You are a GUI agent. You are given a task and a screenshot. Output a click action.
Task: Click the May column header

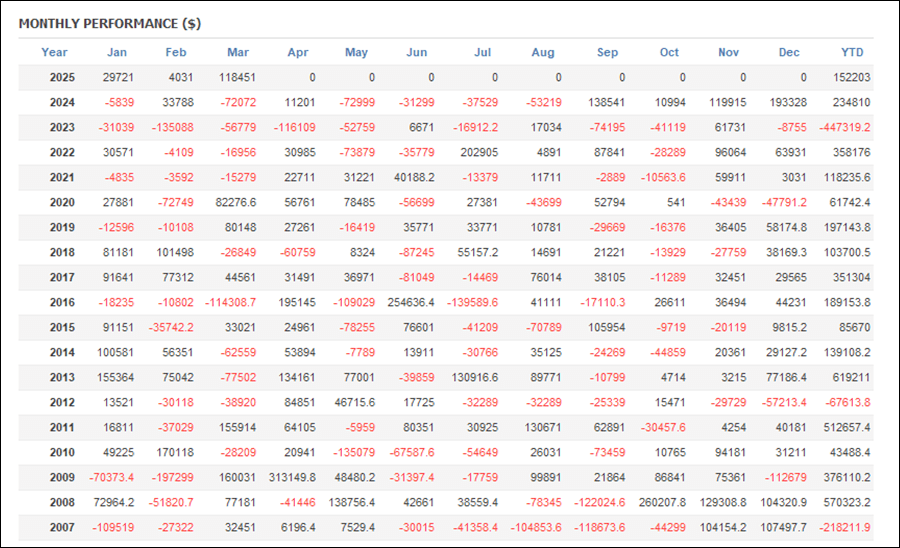[356, 52]
